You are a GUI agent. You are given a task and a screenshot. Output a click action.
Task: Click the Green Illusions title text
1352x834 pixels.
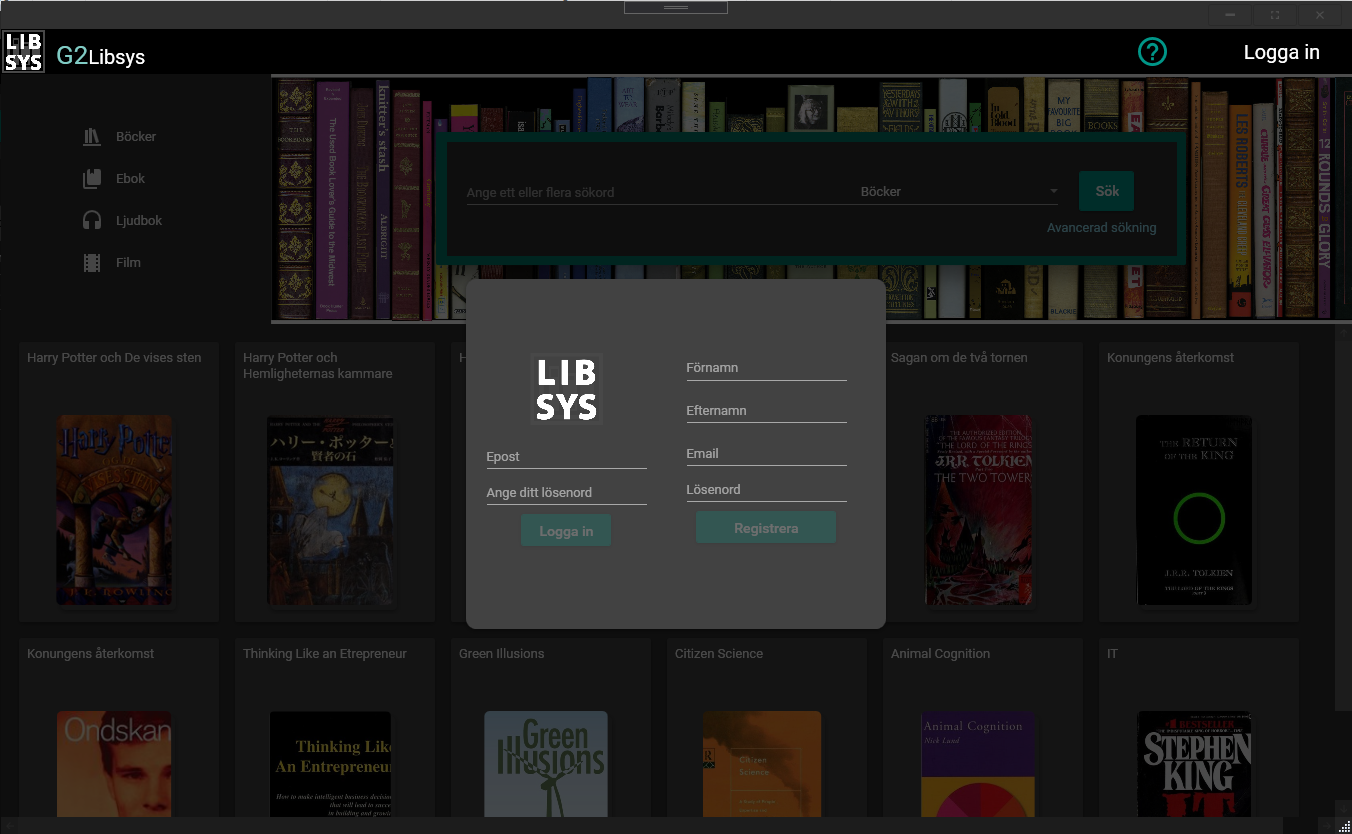[x=501, y=654]
